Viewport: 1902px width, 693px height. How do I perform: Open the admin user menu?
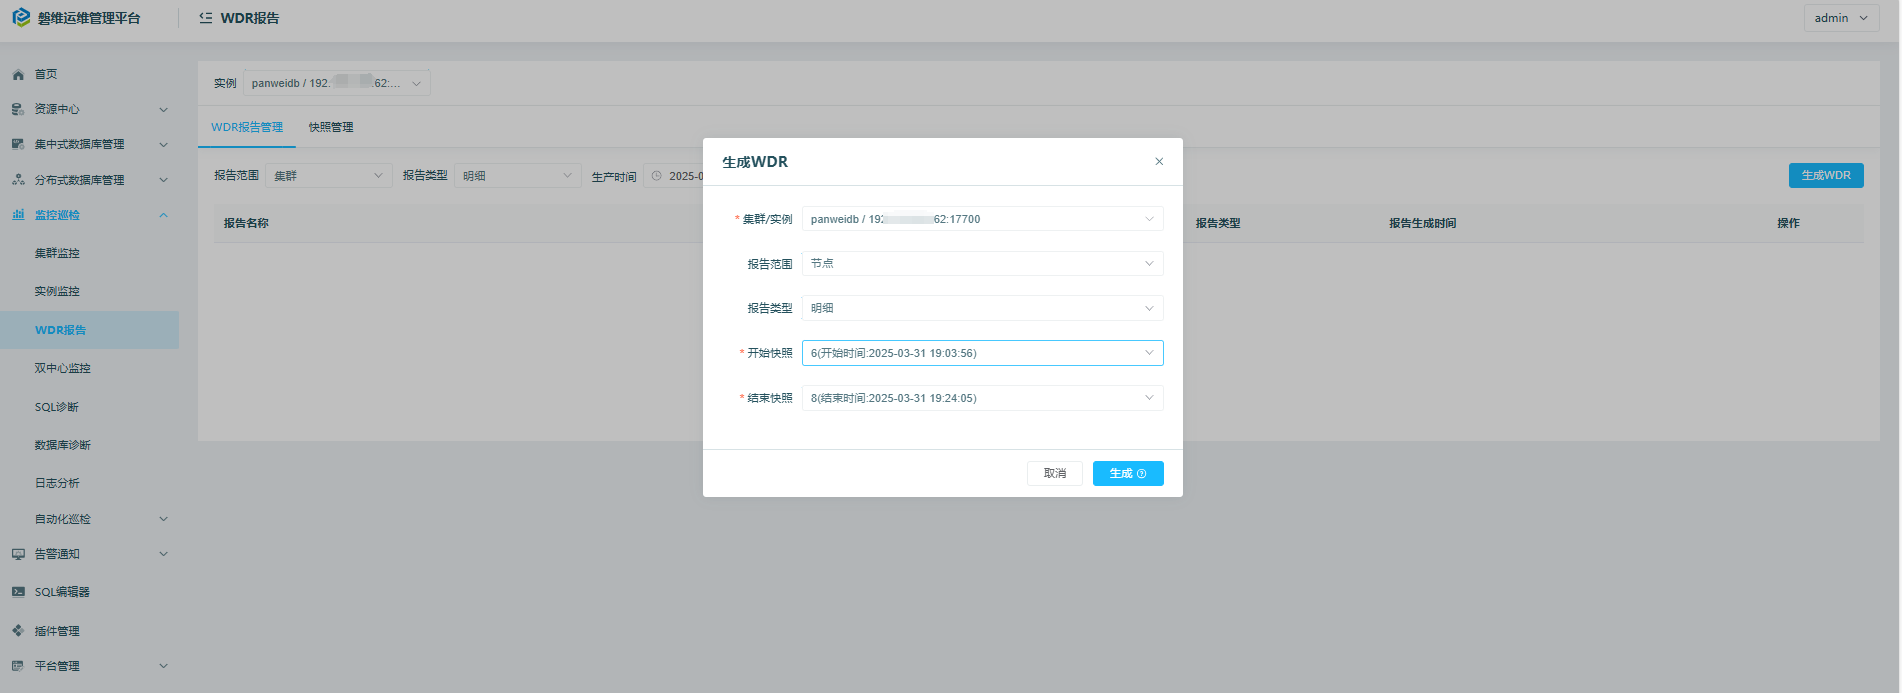click(x=1841, y=18)
